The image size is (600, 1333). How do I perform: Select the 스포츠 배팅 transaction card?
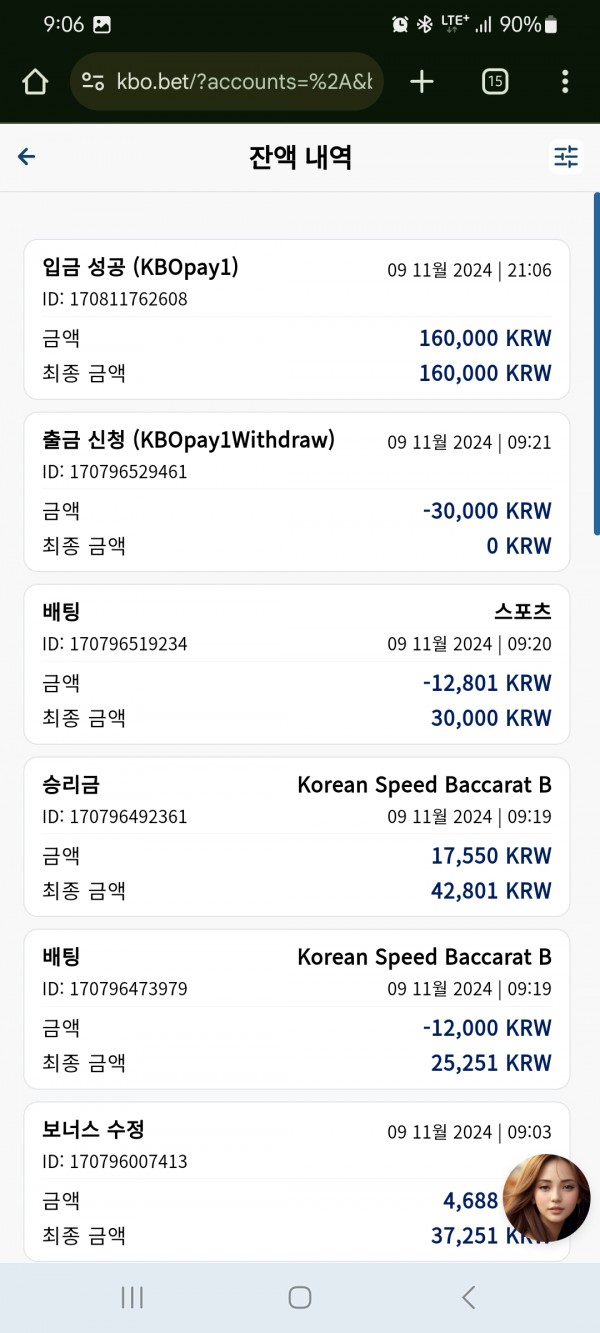coord(297,665)
